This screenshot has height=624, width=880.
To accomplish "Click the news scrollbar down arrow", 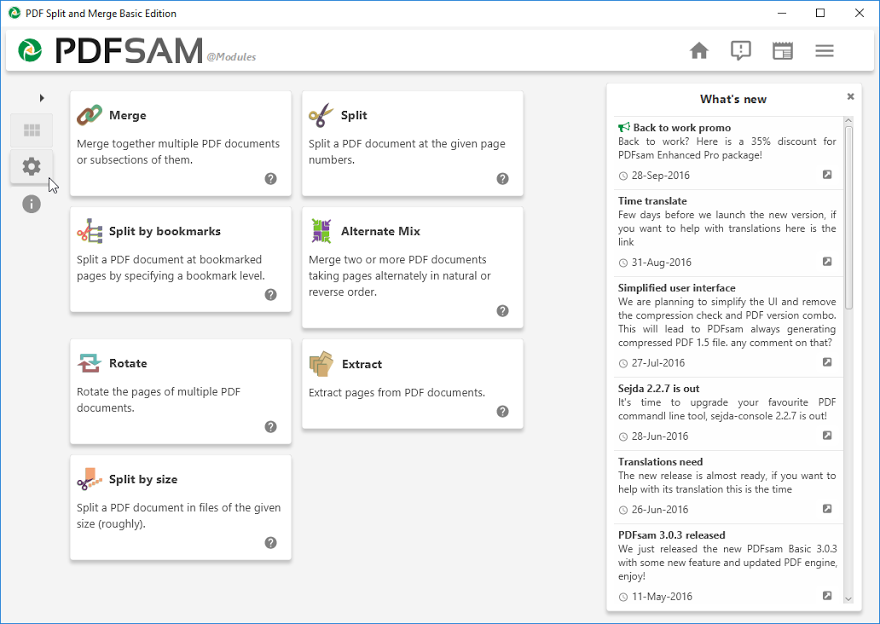I will click(x=848, y=599).
